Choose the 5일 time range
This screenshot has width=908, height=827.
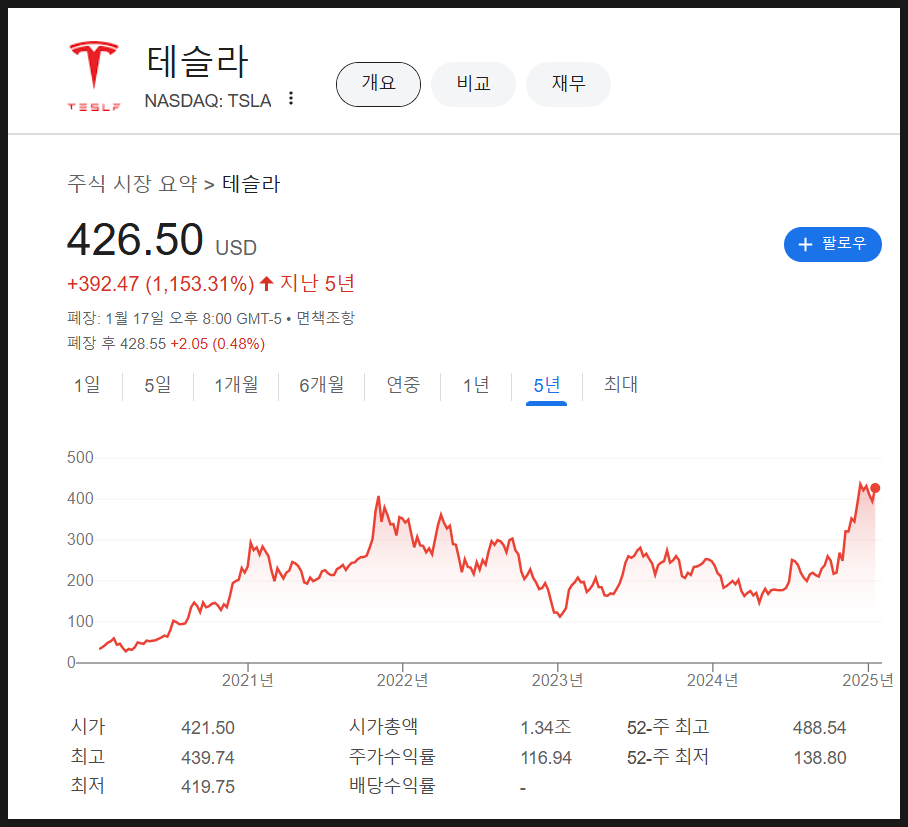[x=158, y=385]
